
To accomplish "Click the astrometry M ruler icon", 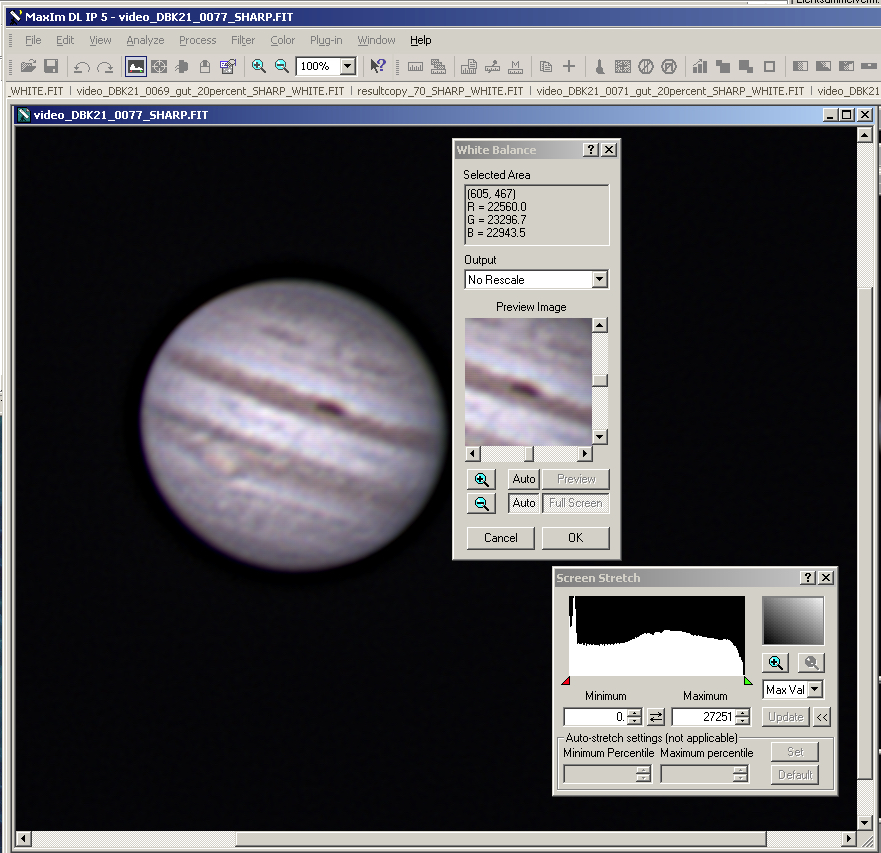I will click(x=515, y=66).
